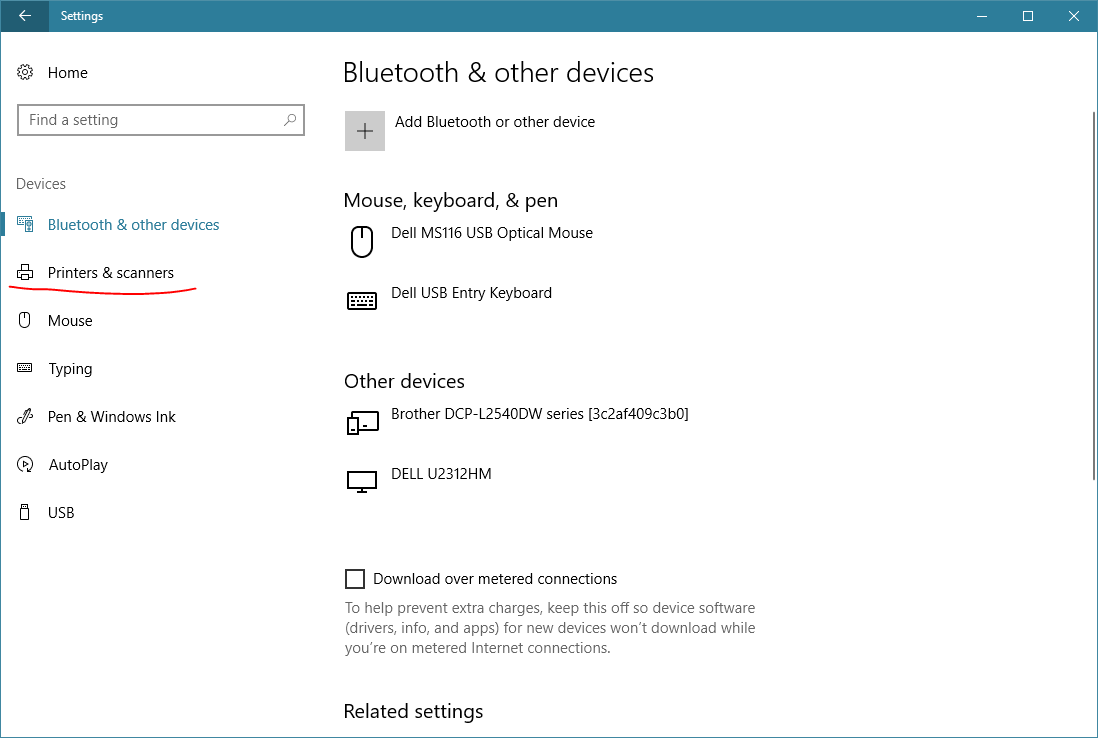Click the DELL U2312HM monitor icon

pos(362,482)
